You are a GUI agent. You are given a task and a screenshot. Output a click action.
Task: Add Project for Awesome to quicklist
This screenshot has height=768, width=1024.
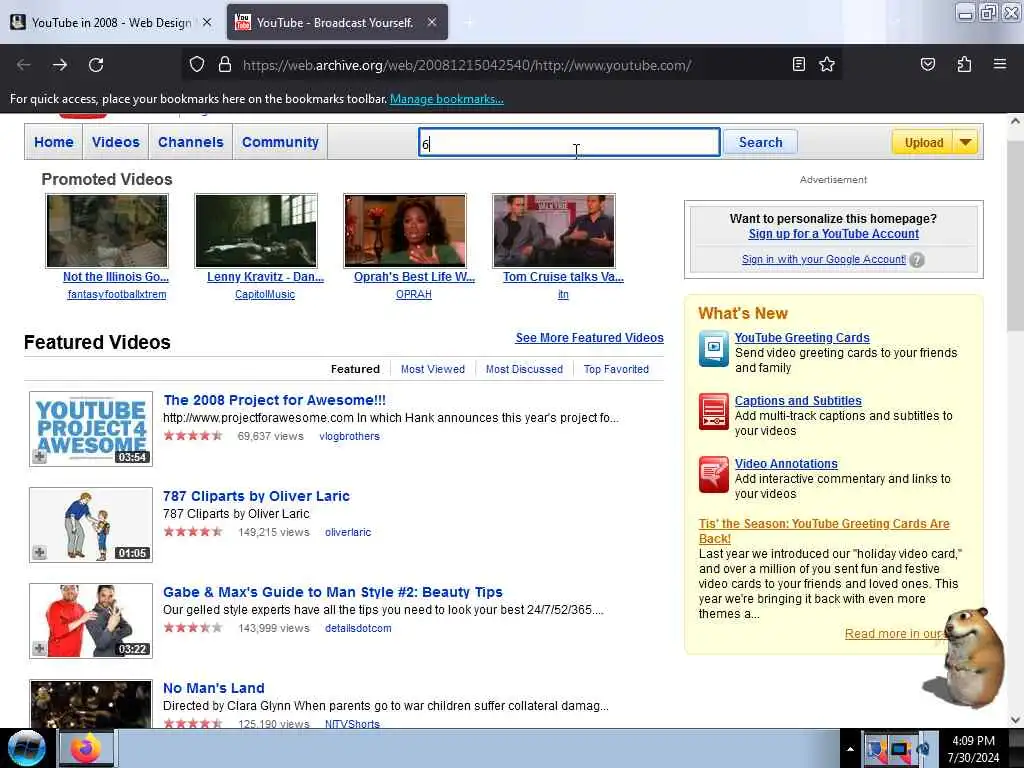click(x=40, y=456)
